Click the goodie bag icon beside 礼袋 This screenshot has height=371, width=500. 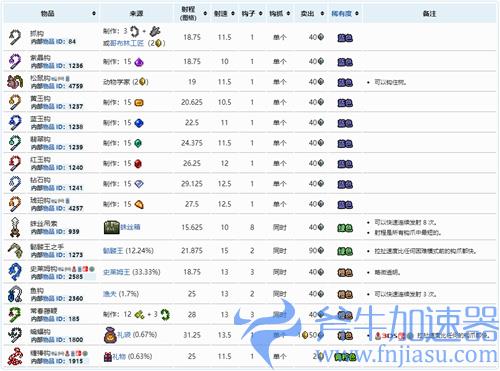tap(110, 335)
